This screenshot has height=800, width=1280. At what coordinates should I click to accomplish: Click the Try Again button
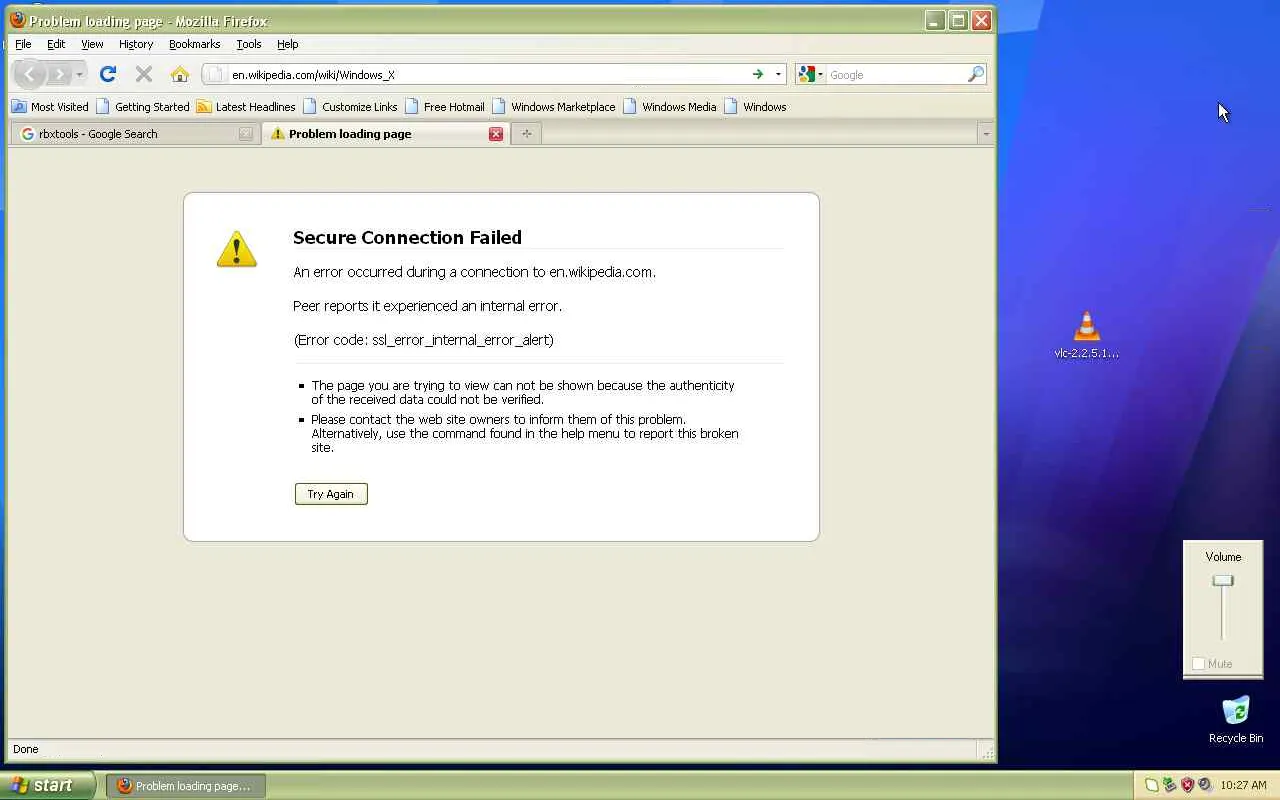[331, 494]
